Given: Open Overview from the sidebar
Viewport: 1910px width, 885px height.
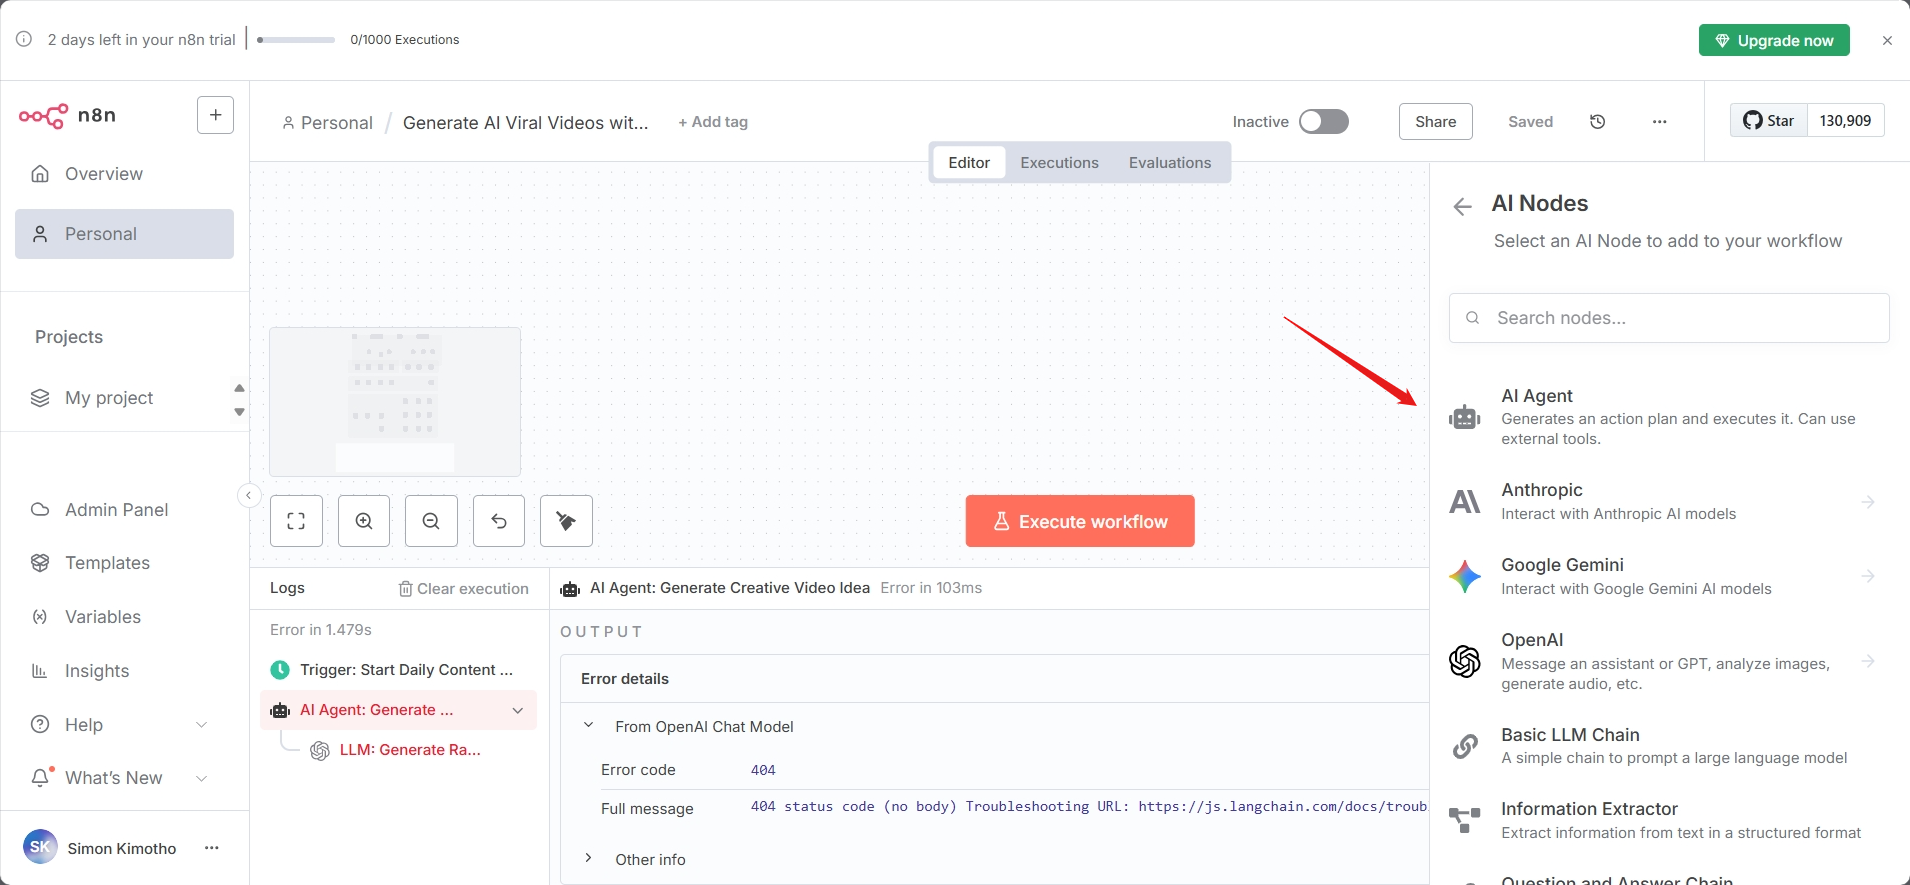Looking at the screenshot, I should coord(124,174).
